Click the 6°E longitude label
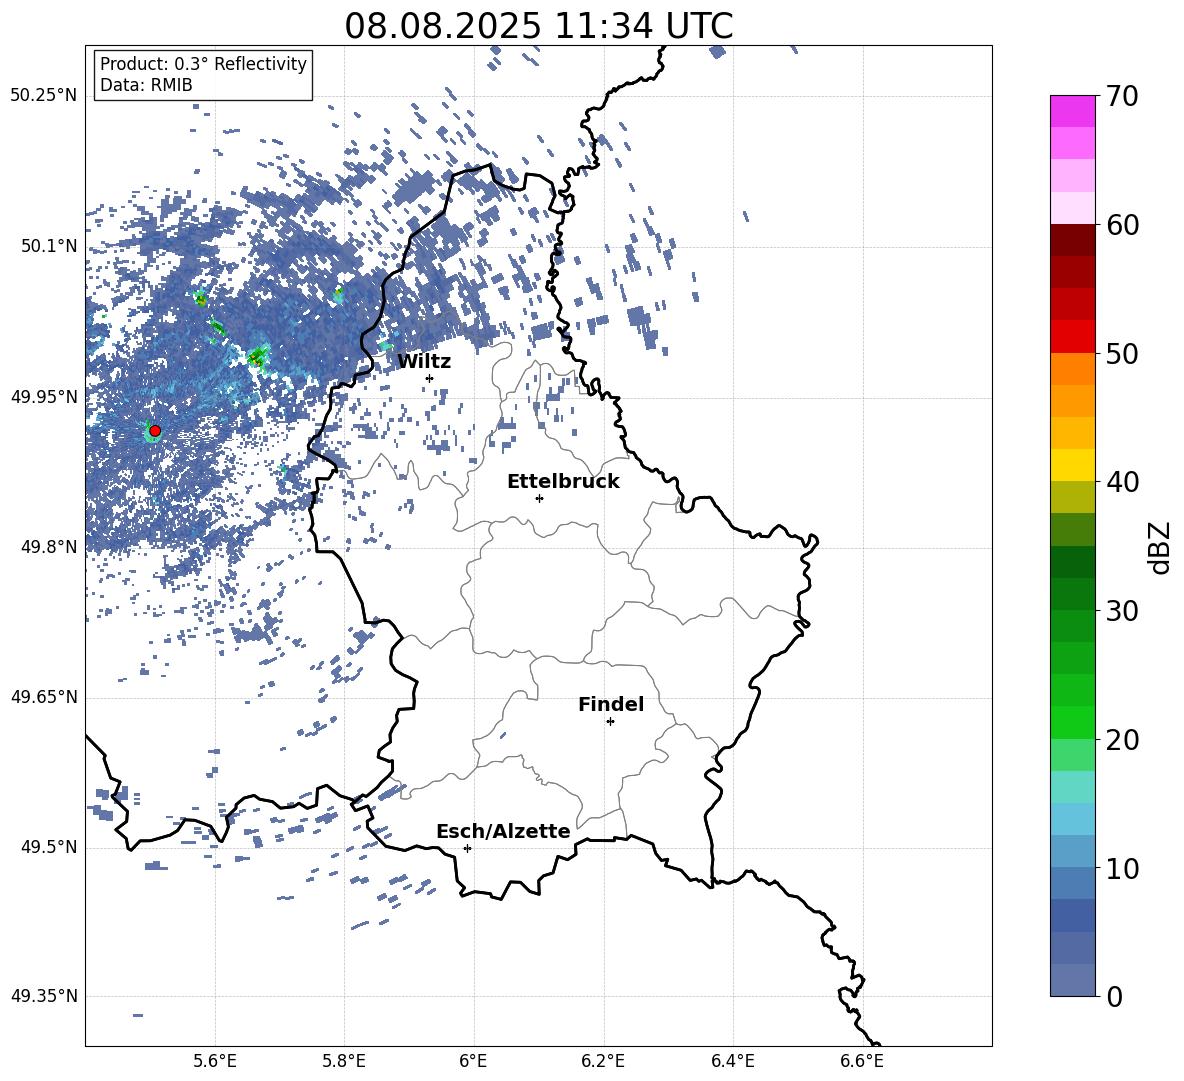Viewport: 1184px width, 1081px height. (473, 1062)
